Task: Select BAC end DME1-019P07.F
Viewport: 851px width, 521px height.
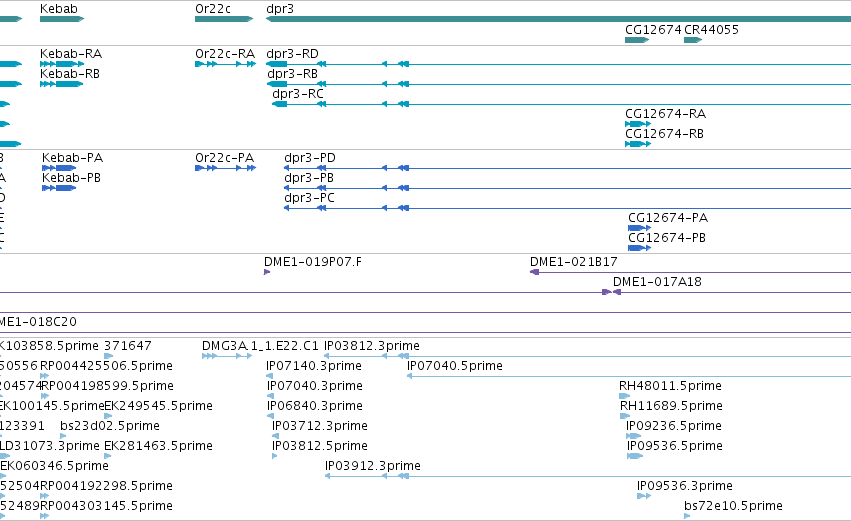Action: click(x=267, y=272)
